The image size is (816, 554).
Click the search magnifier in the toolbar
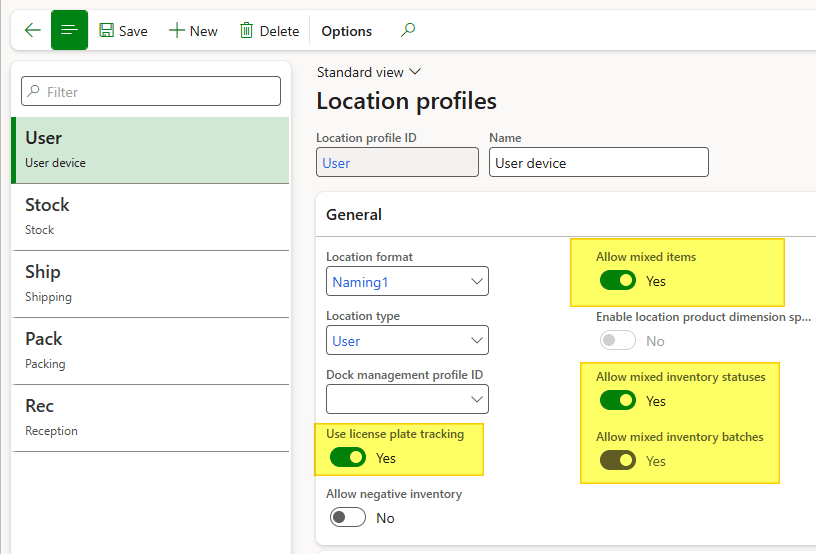point(407,31)
